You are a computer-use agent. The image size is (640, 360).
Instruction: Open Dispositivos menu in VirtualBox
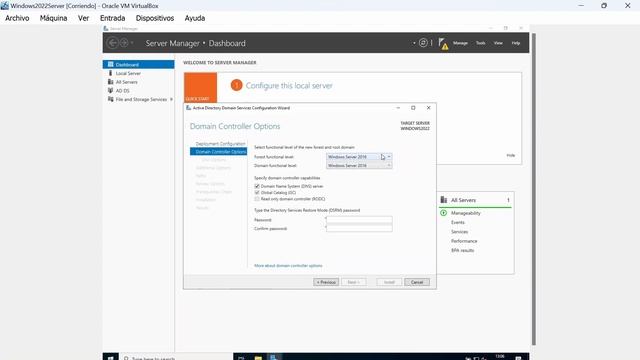155,18
